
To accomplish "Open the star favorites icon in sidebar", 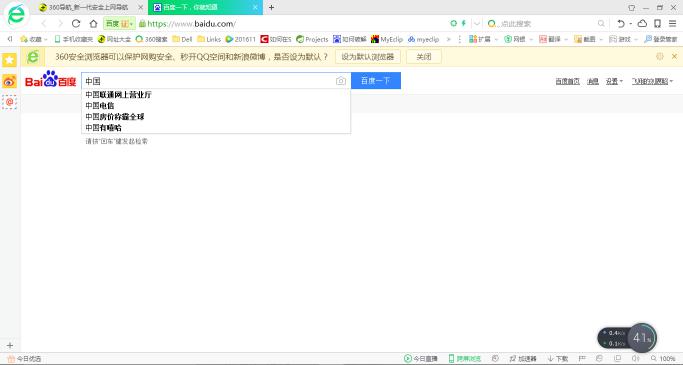I will coord(9,60).
